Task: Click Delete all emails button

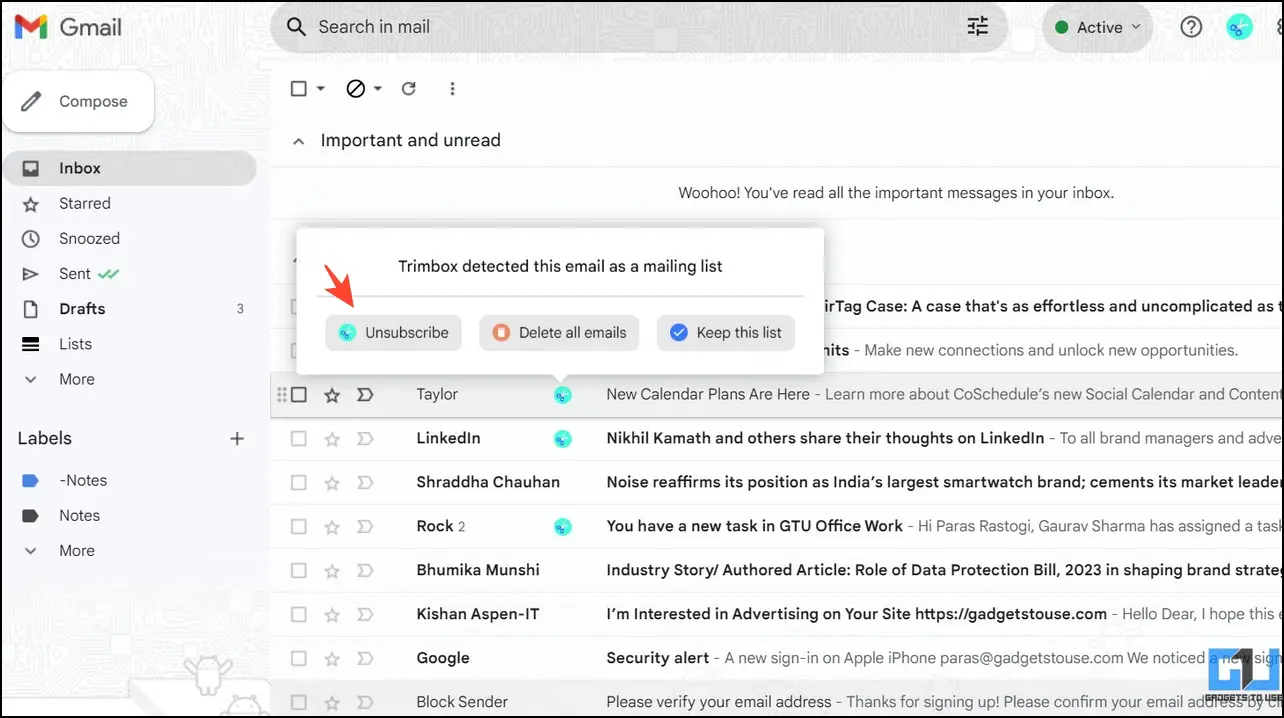Action: 560,333
